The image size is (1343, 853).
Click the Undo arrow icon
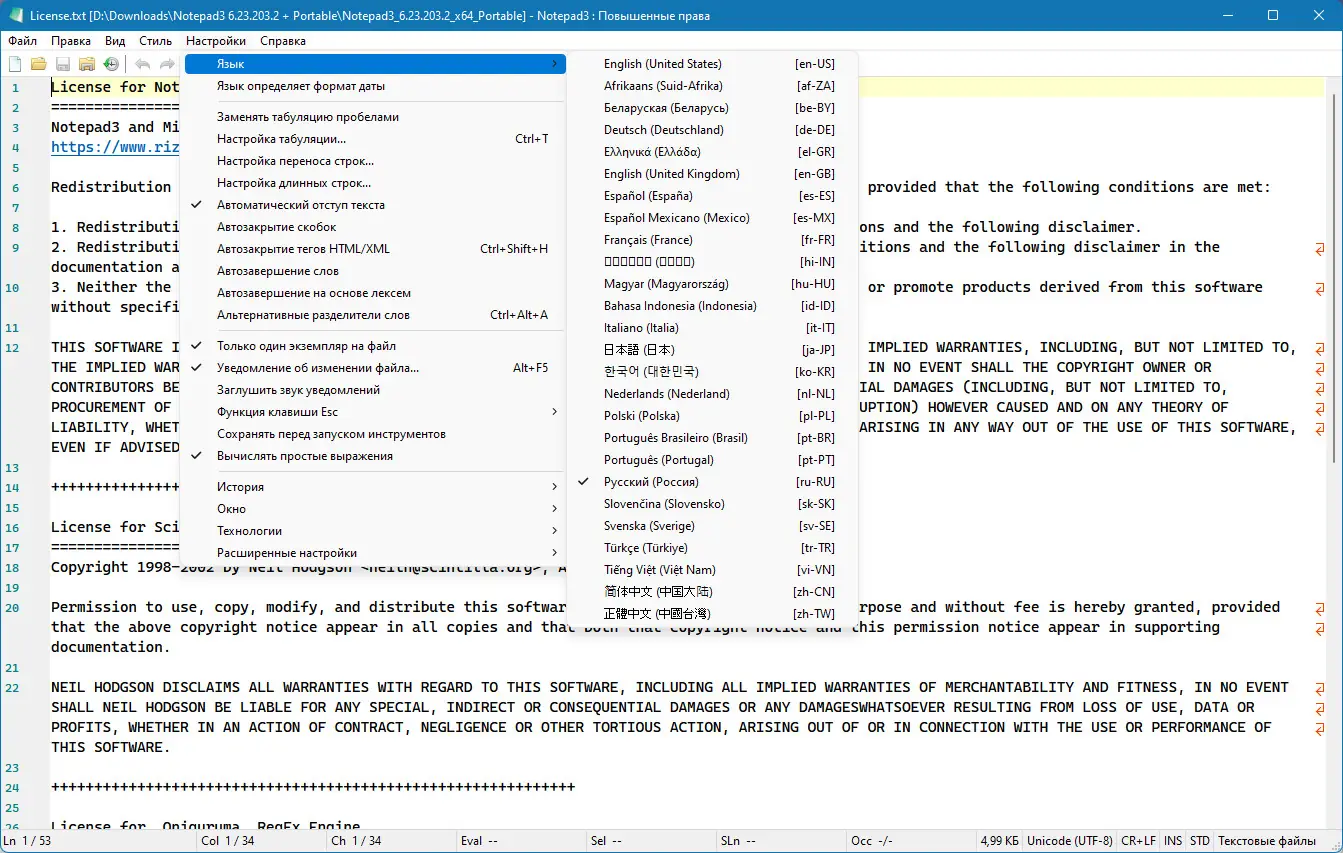click(x=143, y=64)
